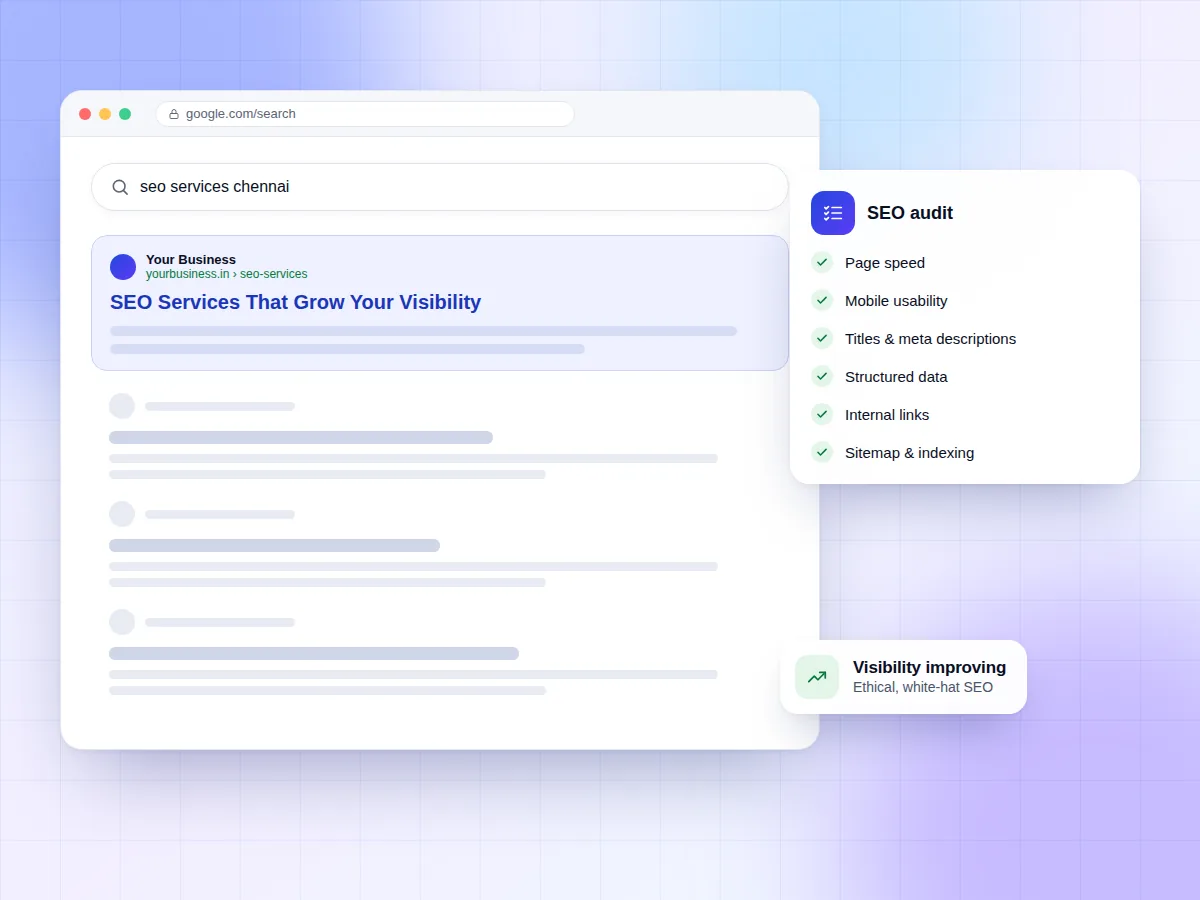Toggle the Sitemap & indexing check mark
This screenshot has width=1200, height=900.
point(822,452)
